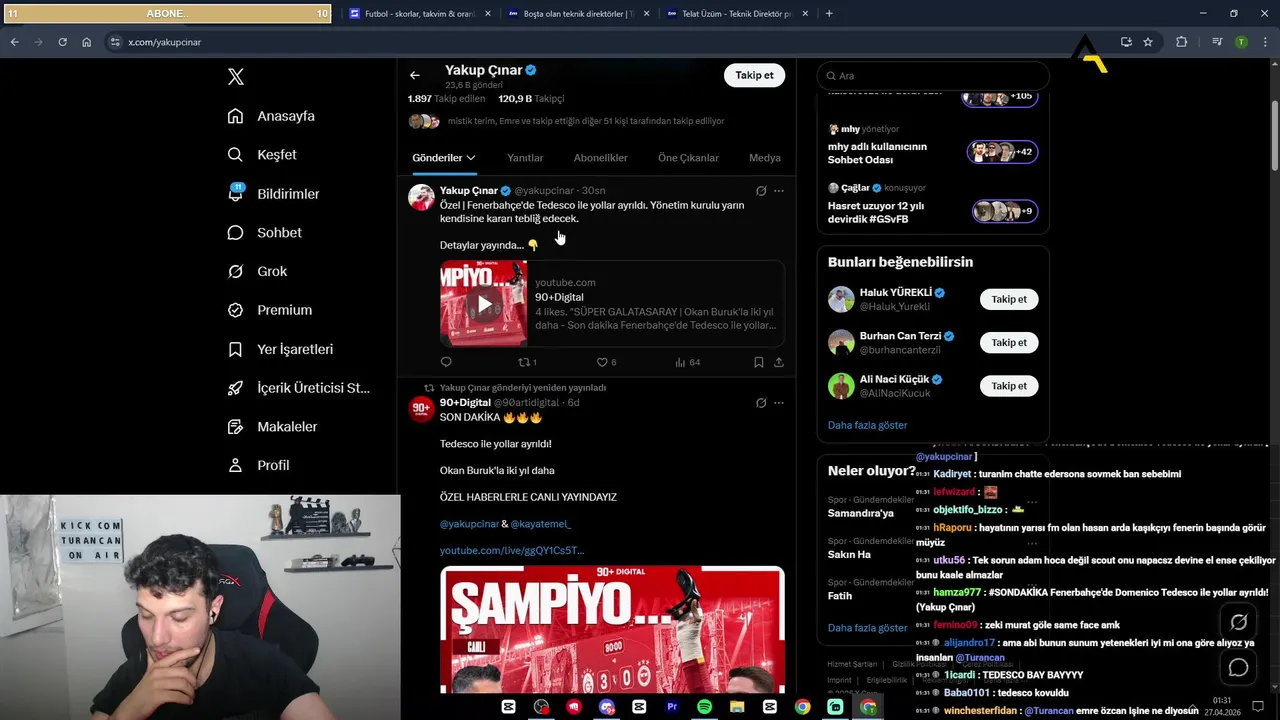Switch to Abonelikler tab
Viewport: 1280px width, 720px height.
[x=600, y=158]
